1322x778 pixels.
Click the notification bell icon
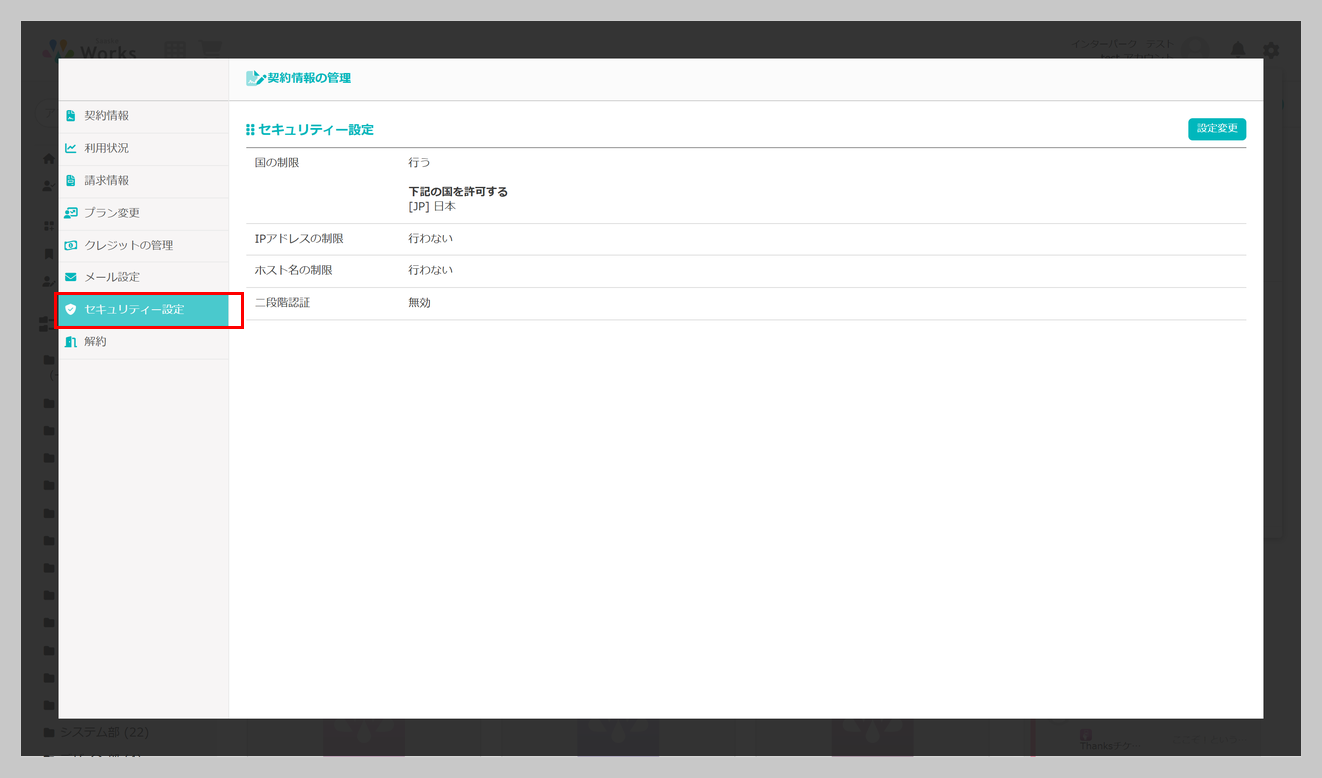[x=1238, y=50]
